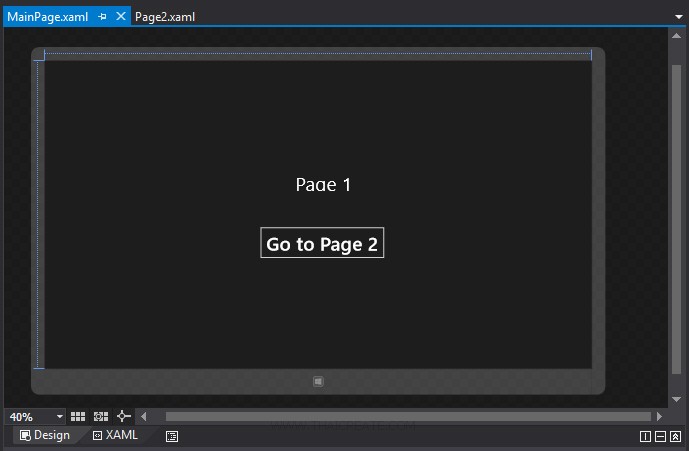Viewport: 689px width, 451px height.
Task: Click the scroll left arrow
Action: tap(143, 416)
